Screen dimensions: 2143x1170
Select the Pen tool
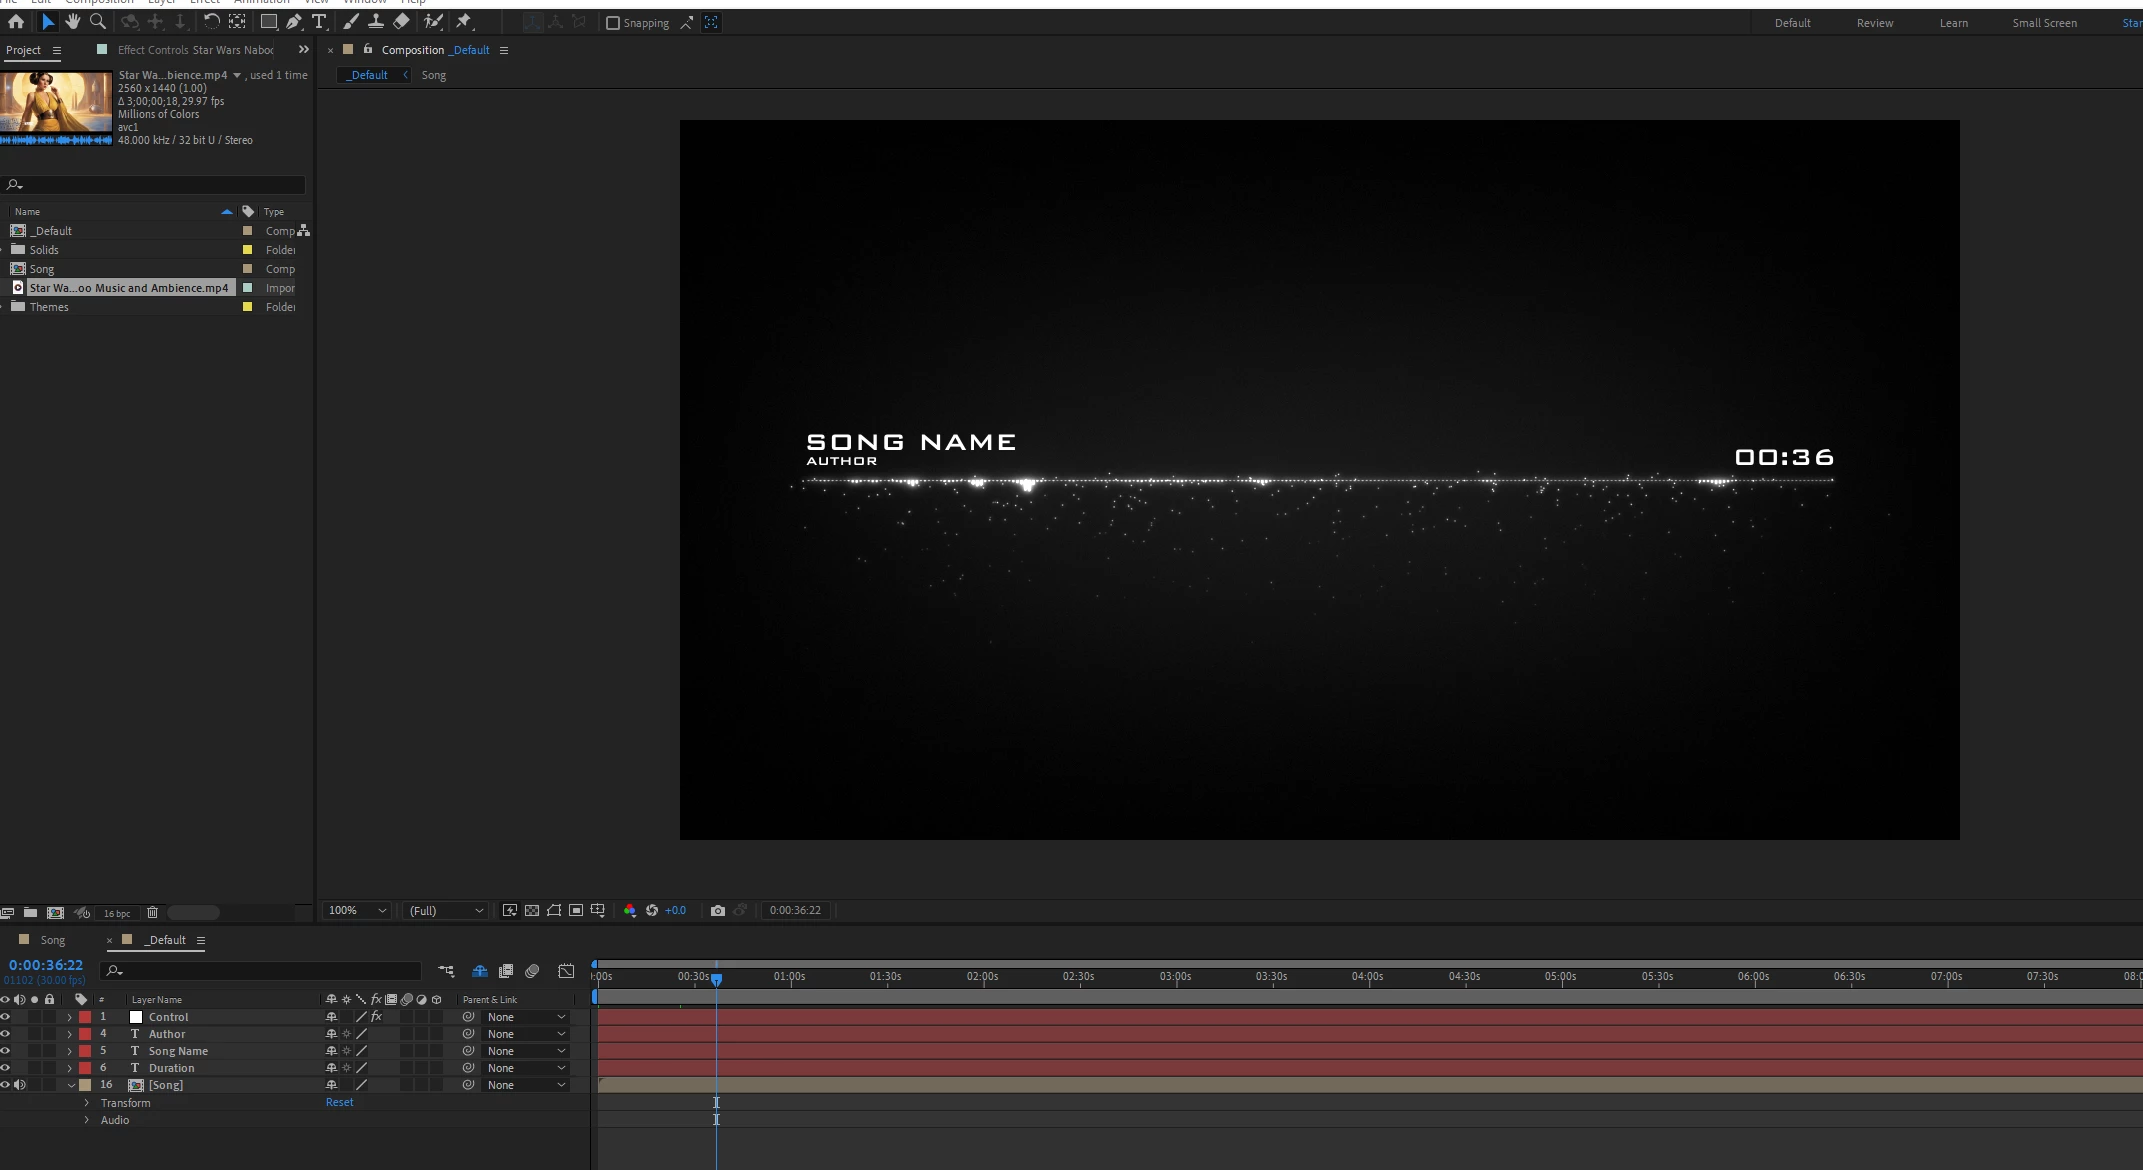coord(294,21)
